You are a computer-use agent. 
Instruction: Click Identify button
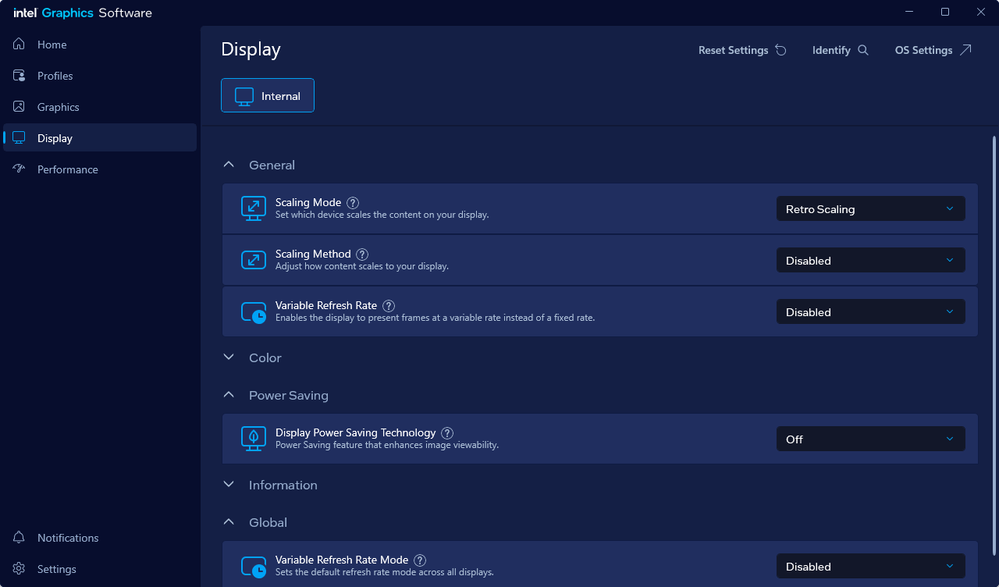(840, 50)
